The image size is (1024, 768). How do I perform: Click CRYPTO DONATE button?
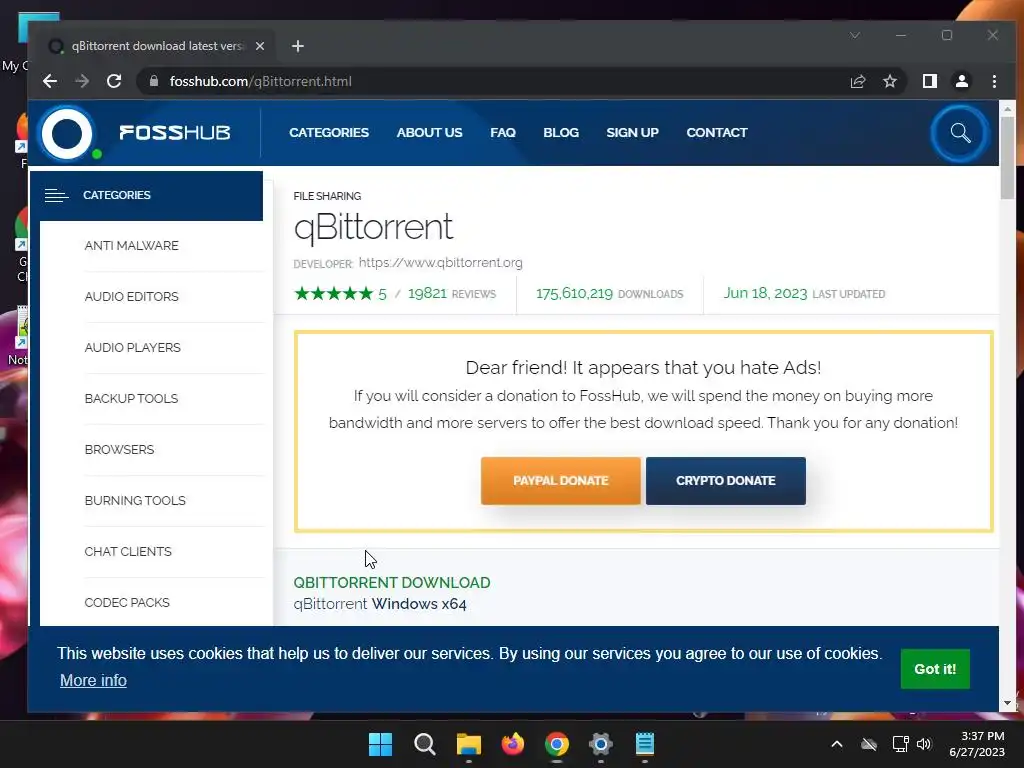tap(726, 481)
